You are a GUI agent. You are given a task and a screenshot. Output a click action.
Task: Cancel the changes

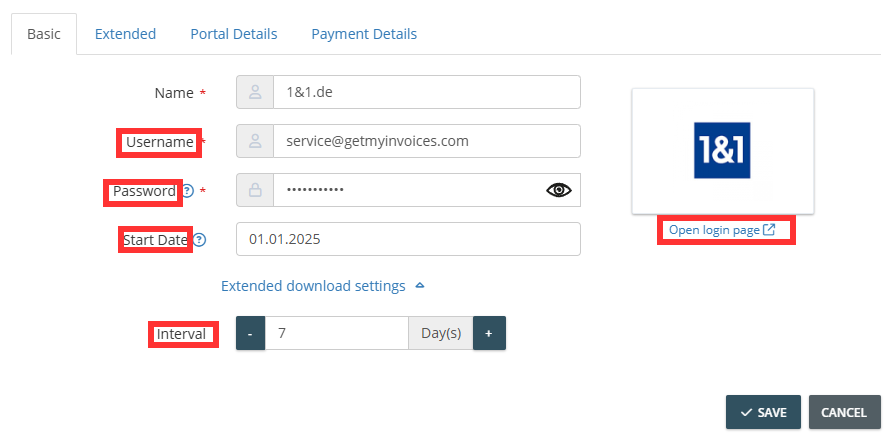[x=844, y=412]
